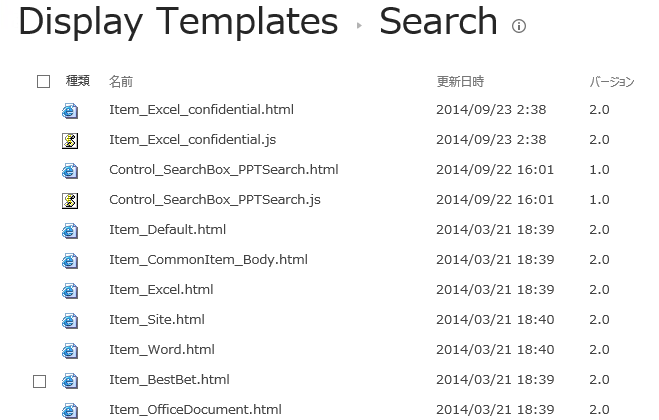
Task: Click the HTML icon beside Control_SearchBox_PPTSearch.html
Action: pyautogui.click(x=70, y=171)
